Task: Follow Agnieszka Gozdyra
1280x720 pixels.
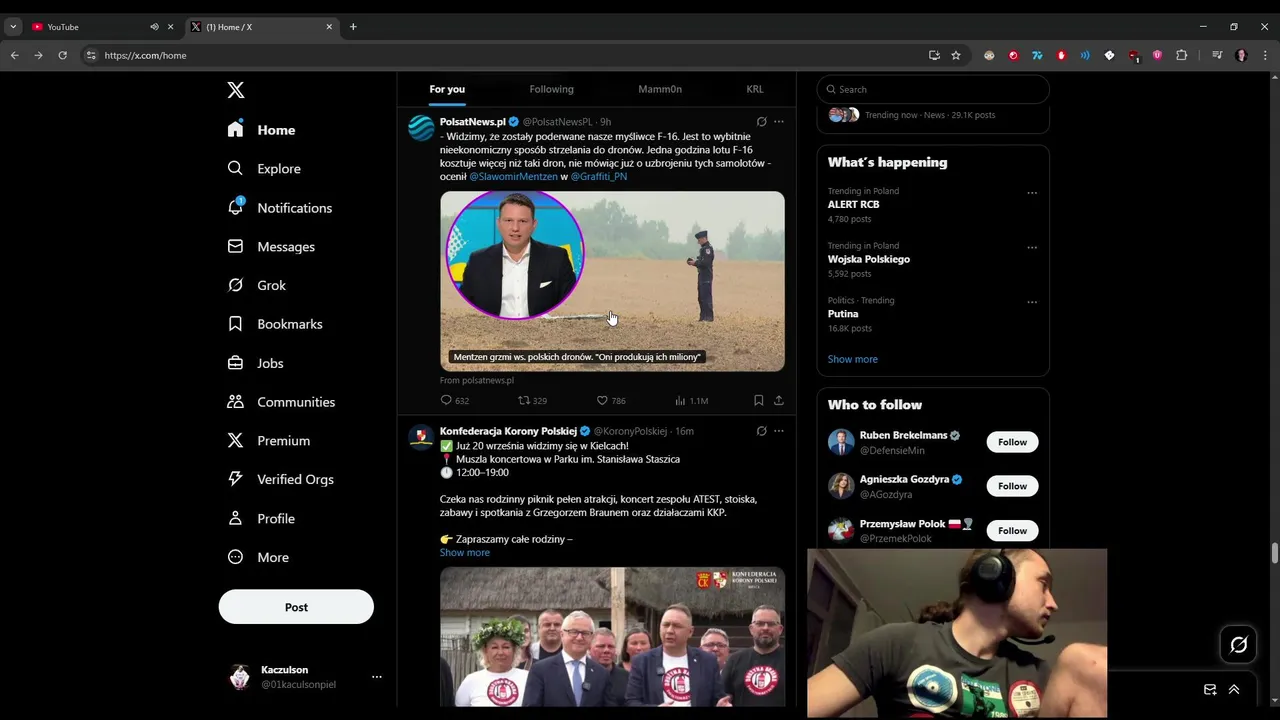Action: 1012,486
